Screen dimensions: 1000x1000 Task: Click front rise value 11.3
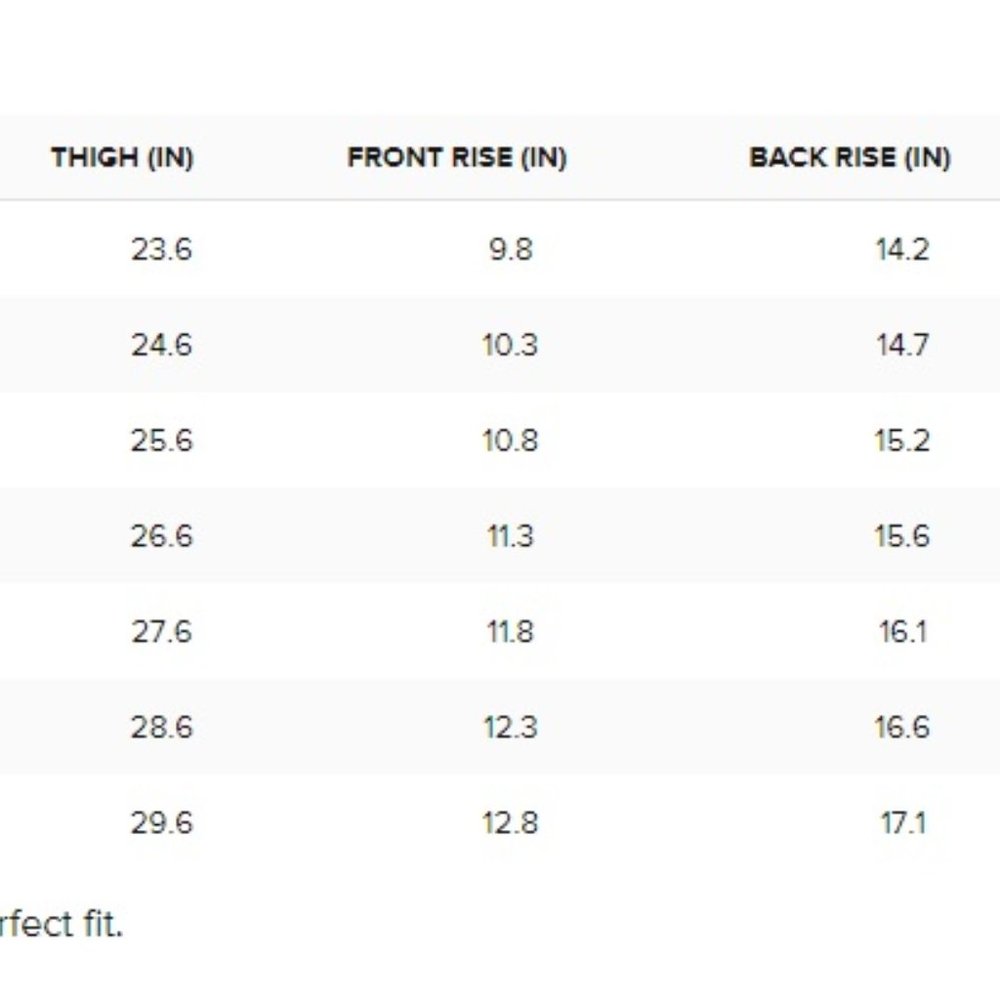(x=510, y=536)
